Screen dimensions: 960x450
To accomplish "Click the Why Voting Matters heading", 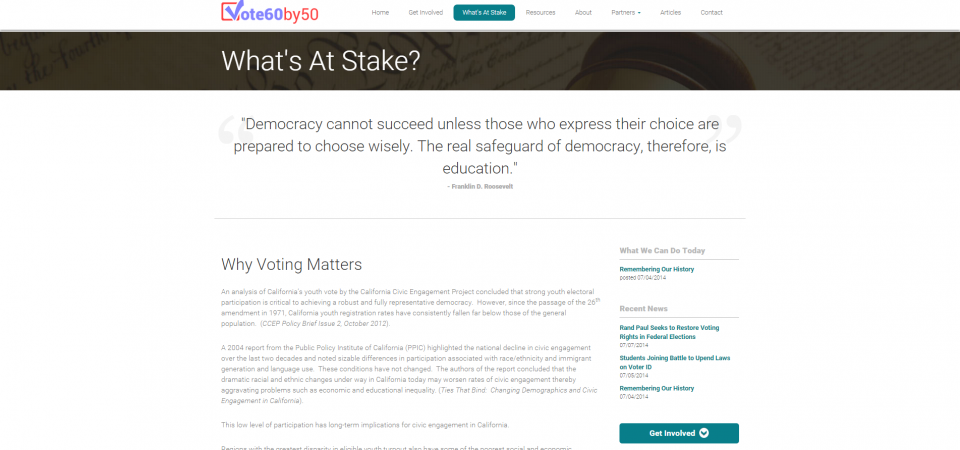I will point(291,264).
